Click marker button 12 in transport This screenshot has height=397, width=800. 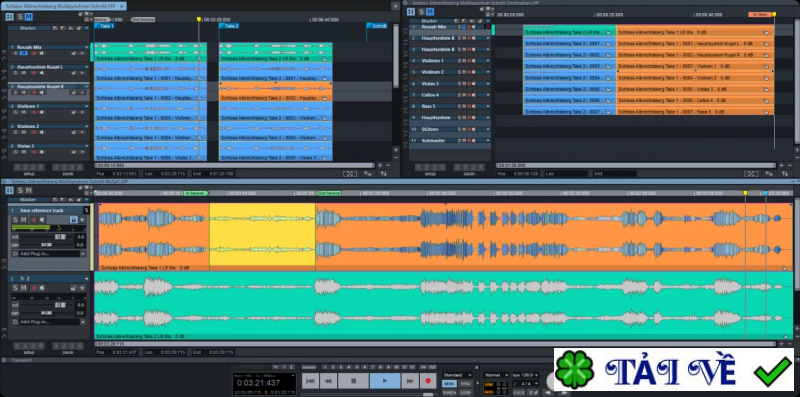412,367
